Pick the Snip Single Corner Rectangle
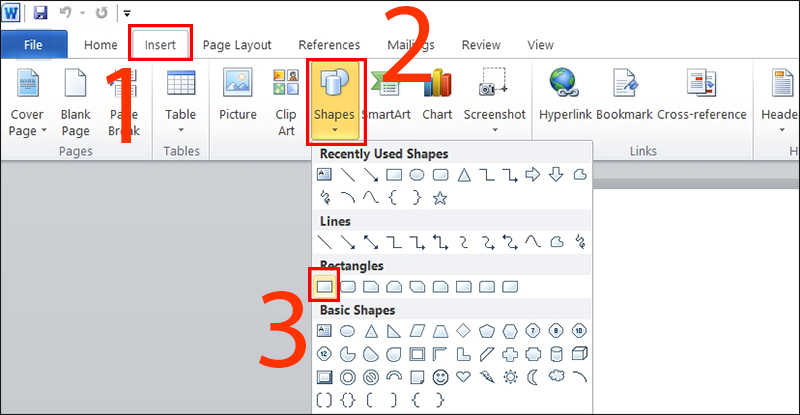800x415 pixels. 371,286
